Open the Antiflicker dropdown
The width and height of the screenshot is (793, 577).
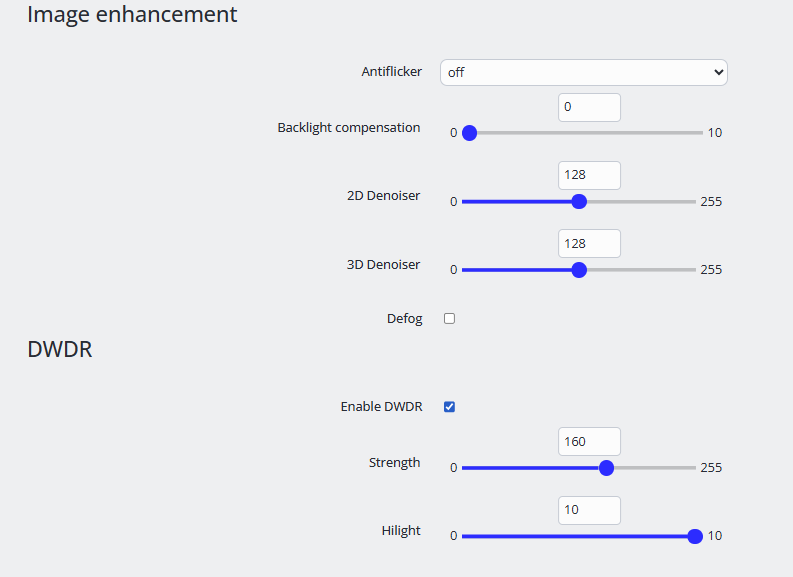tap(583, 73)
